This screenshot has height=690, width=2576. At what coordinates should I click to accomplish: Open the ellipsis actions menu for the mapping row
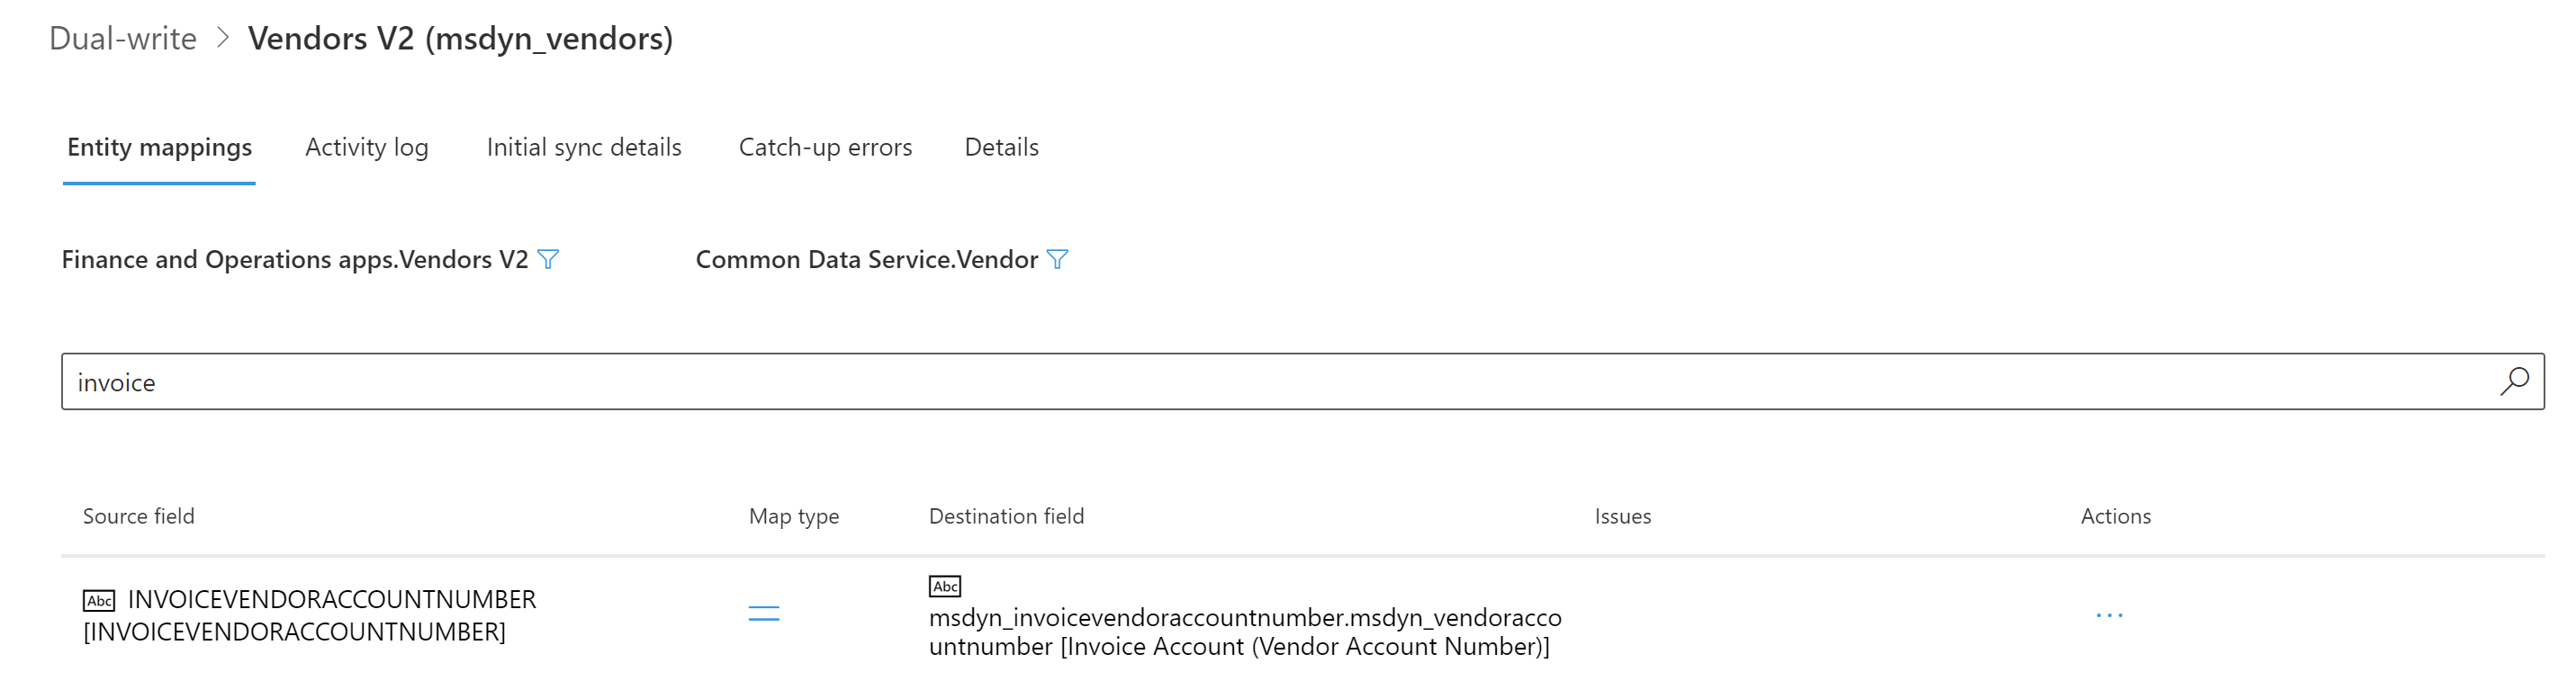2111,616
